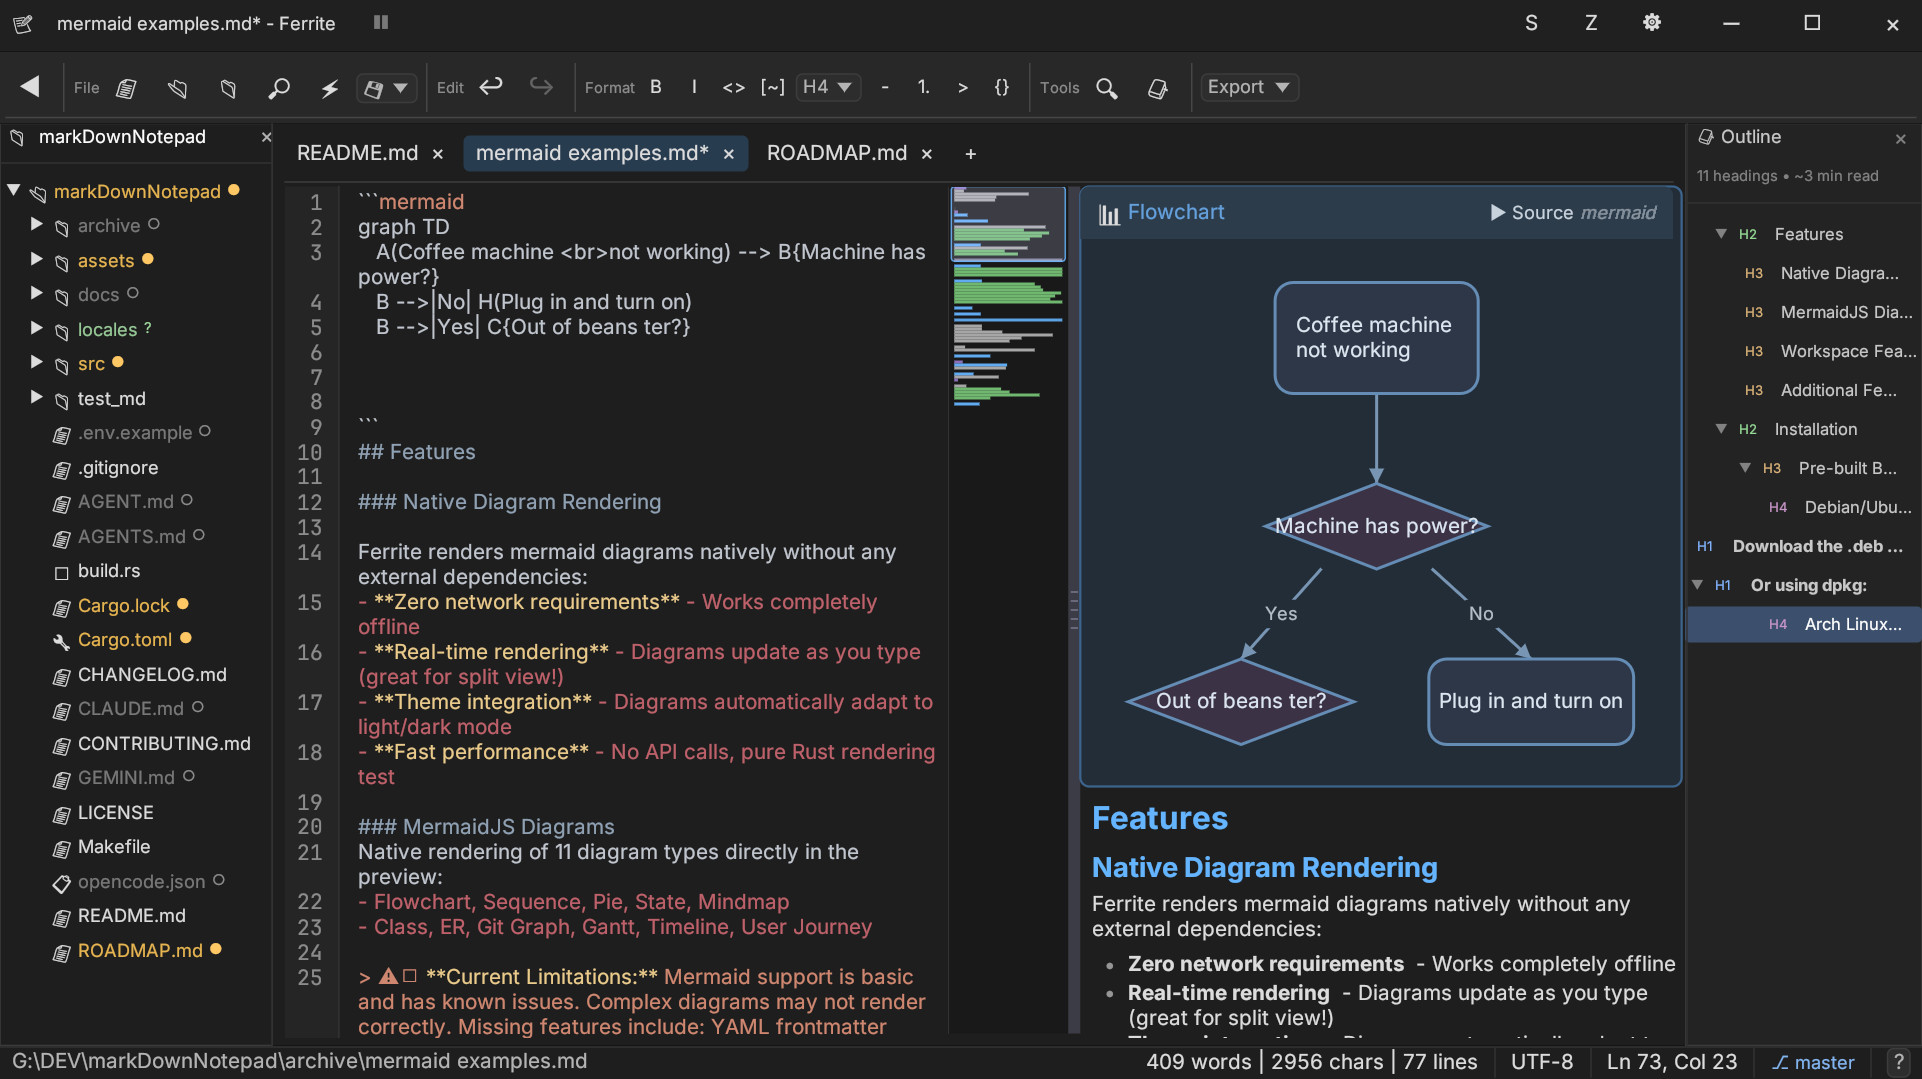
Task: Click the curly braces code block button
Action: pyautogui.click(x=1001, y=87)
